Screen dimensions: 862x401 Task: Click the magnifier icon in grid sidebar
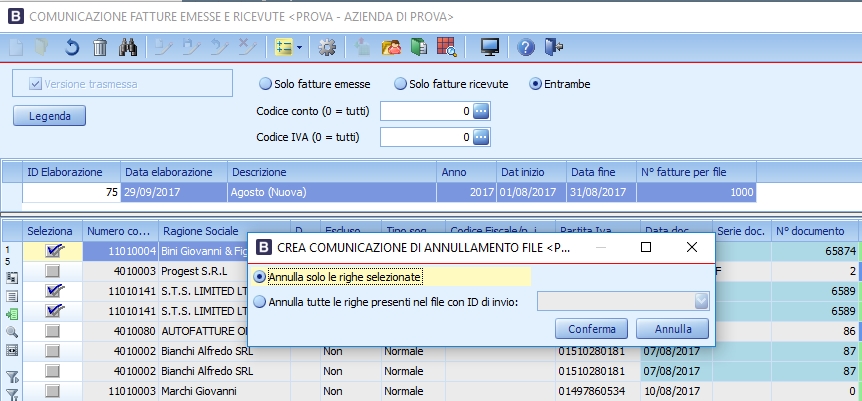tap(12, 332)
